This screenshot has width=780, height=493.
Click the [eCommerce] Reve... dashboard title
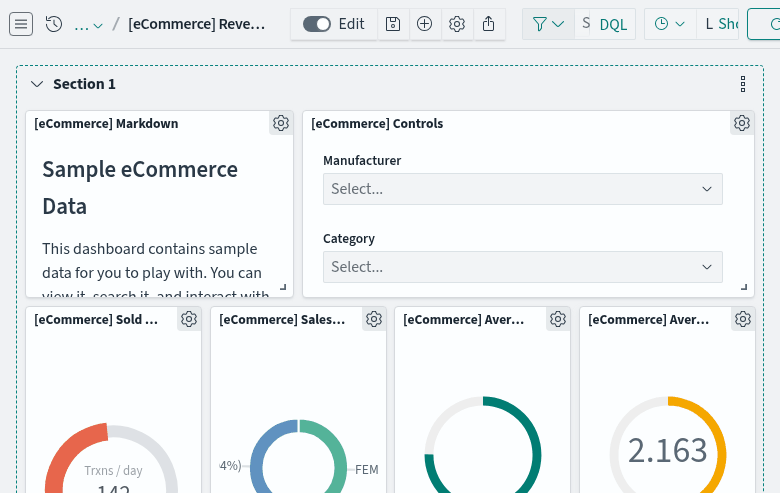[x=196, y=24]
